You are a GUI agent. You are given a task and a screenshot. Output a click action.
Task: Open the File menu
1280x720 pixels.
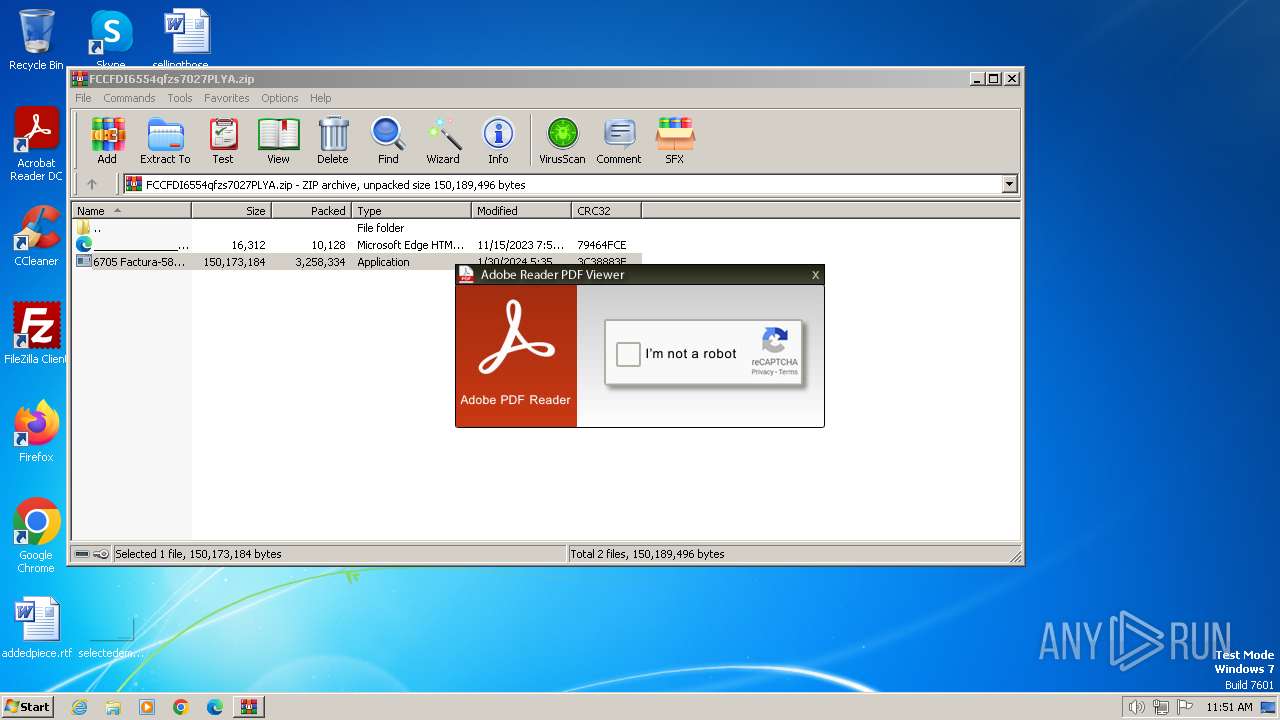[83, 98]
